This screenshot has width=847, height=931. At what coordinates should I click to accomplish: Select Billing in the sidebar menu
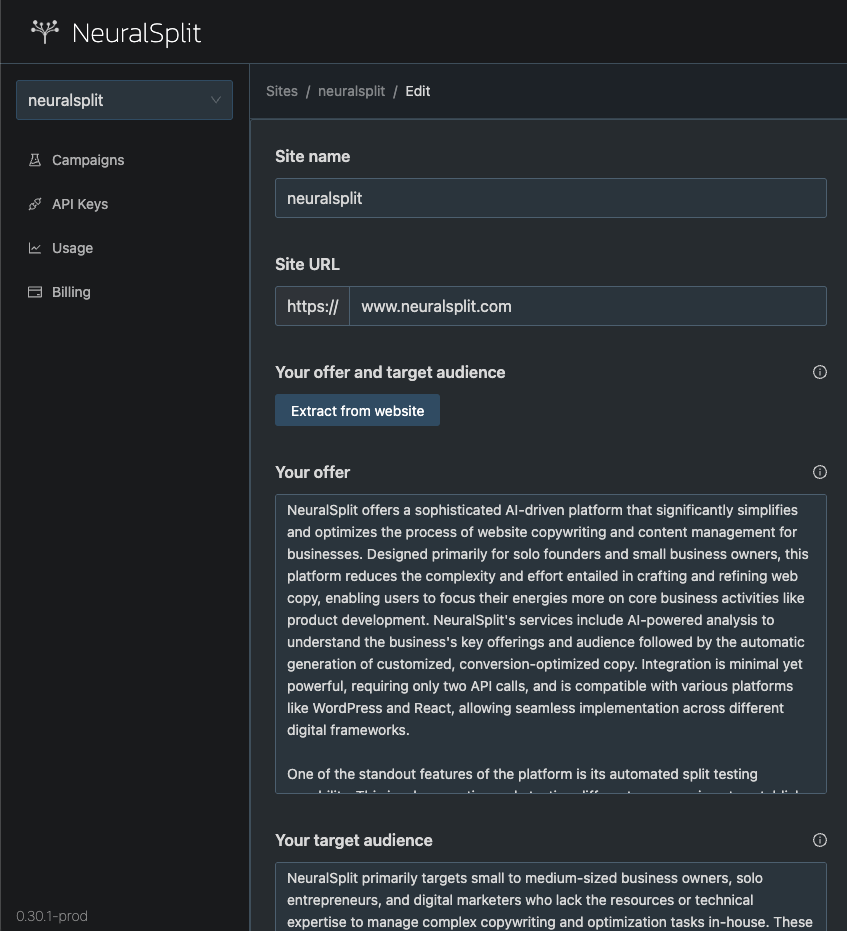point(70,292)
